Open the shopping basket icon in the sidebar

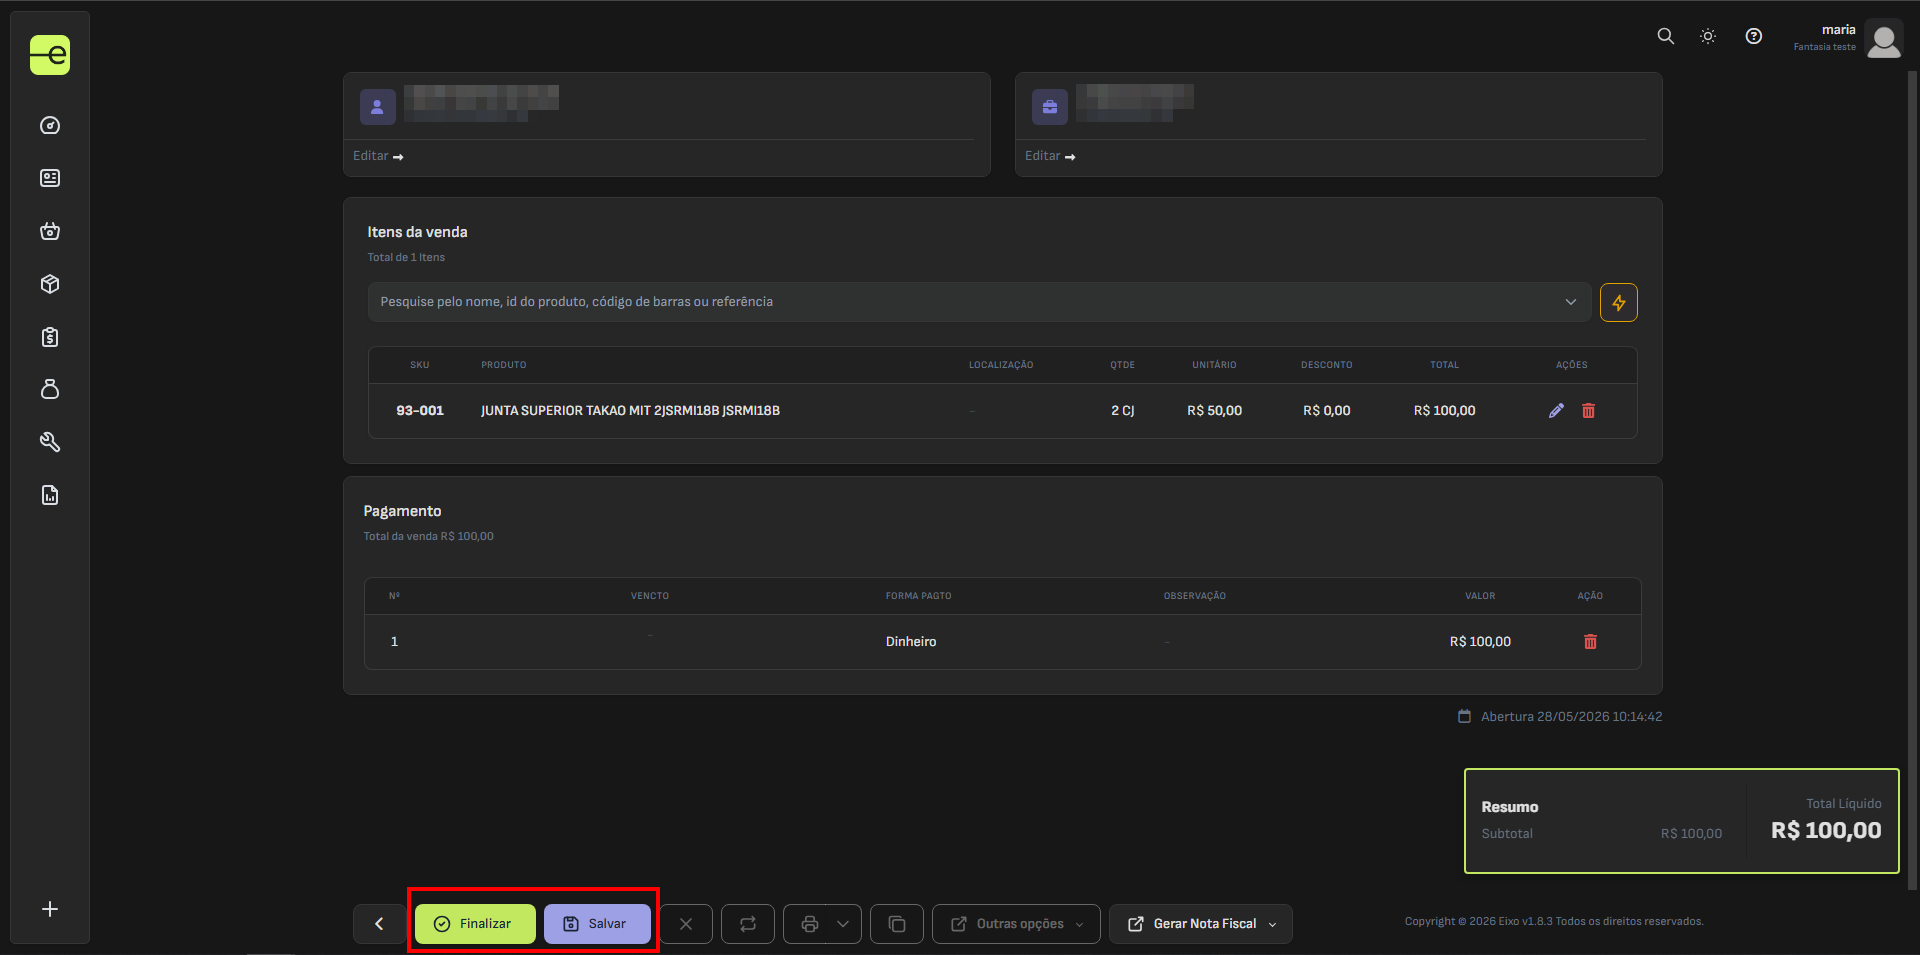coord(50,231)
